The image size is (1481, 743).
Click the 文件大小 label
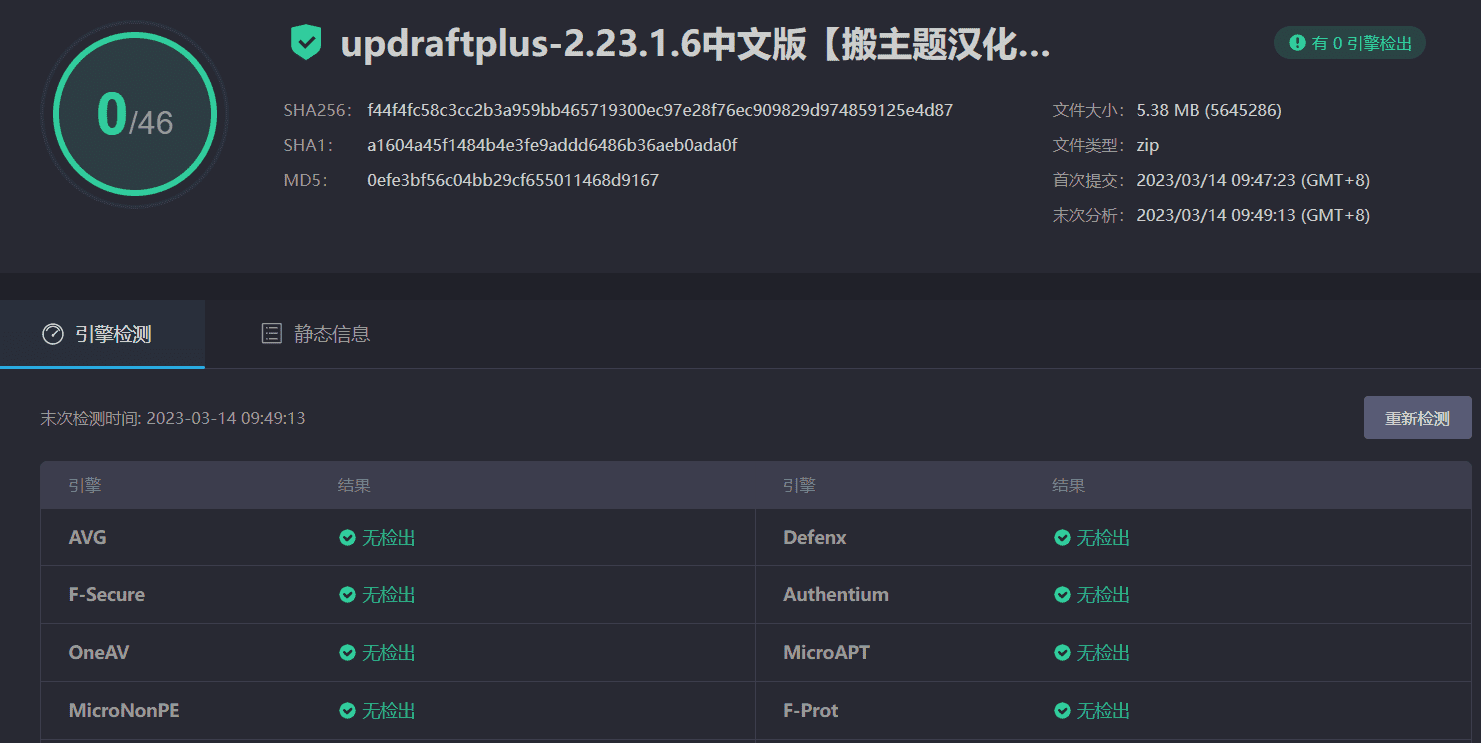[x=1089, y=110]
